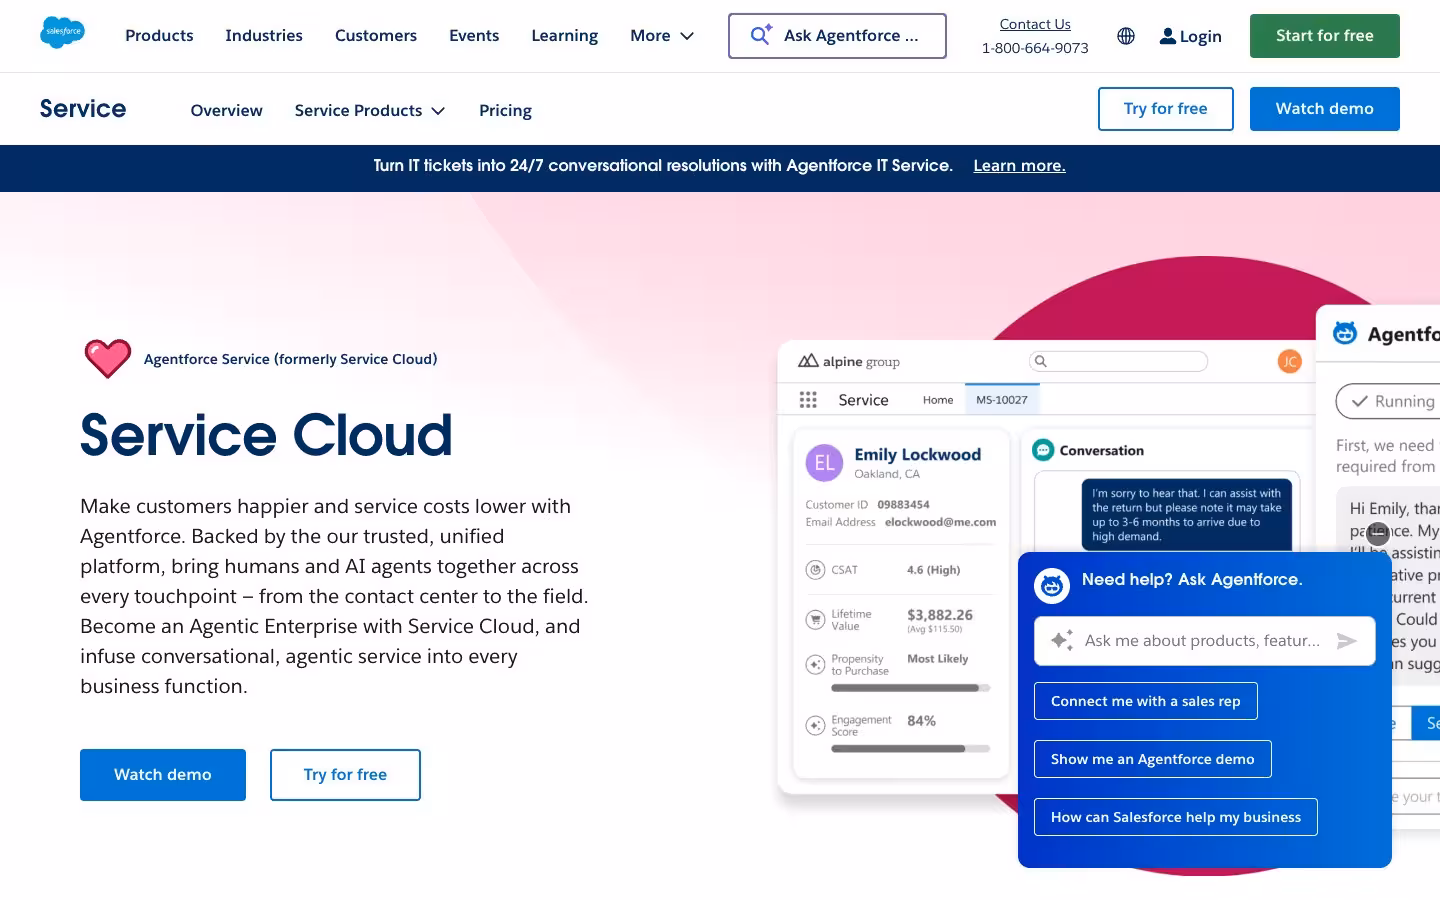Viewport: 1440px width, 900px height.
Task: Click the 84% engagement score value
Action: [x=921, y=721]
